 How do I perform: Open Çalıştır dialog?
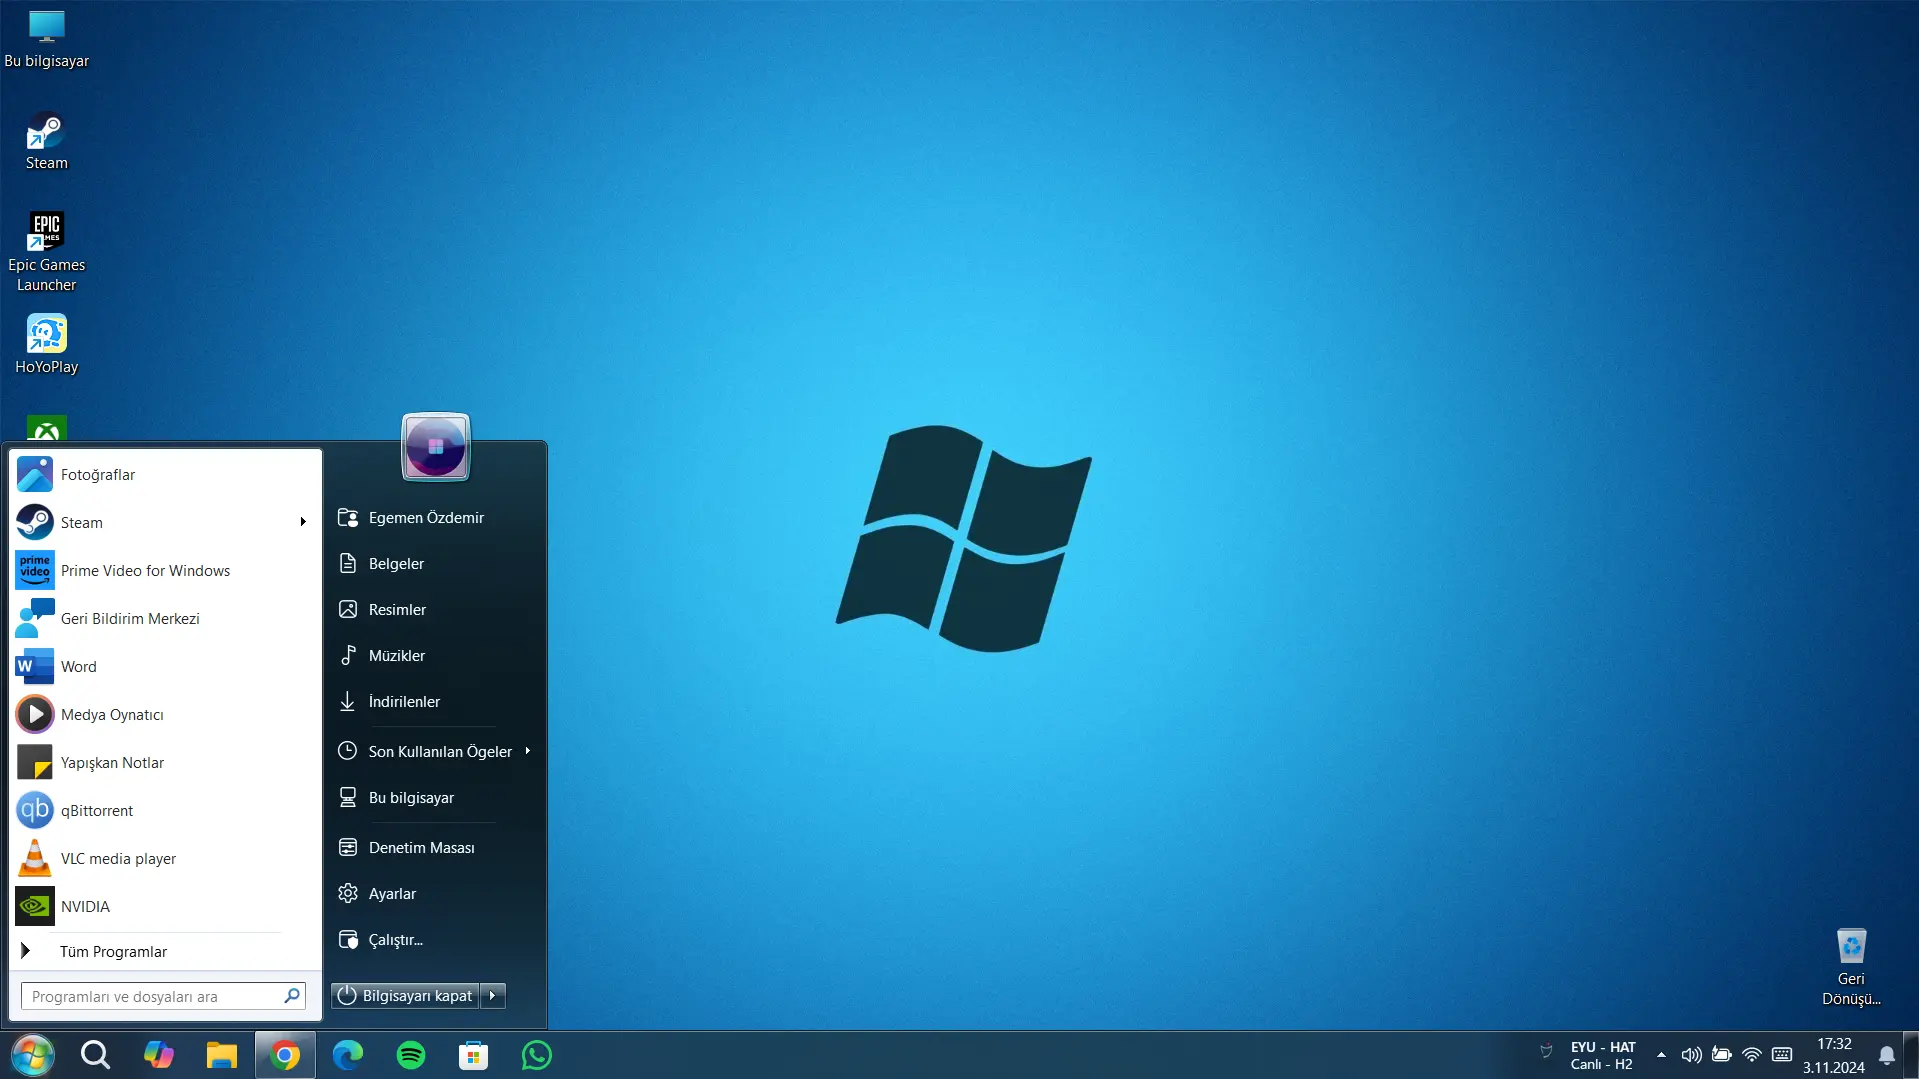436,940
